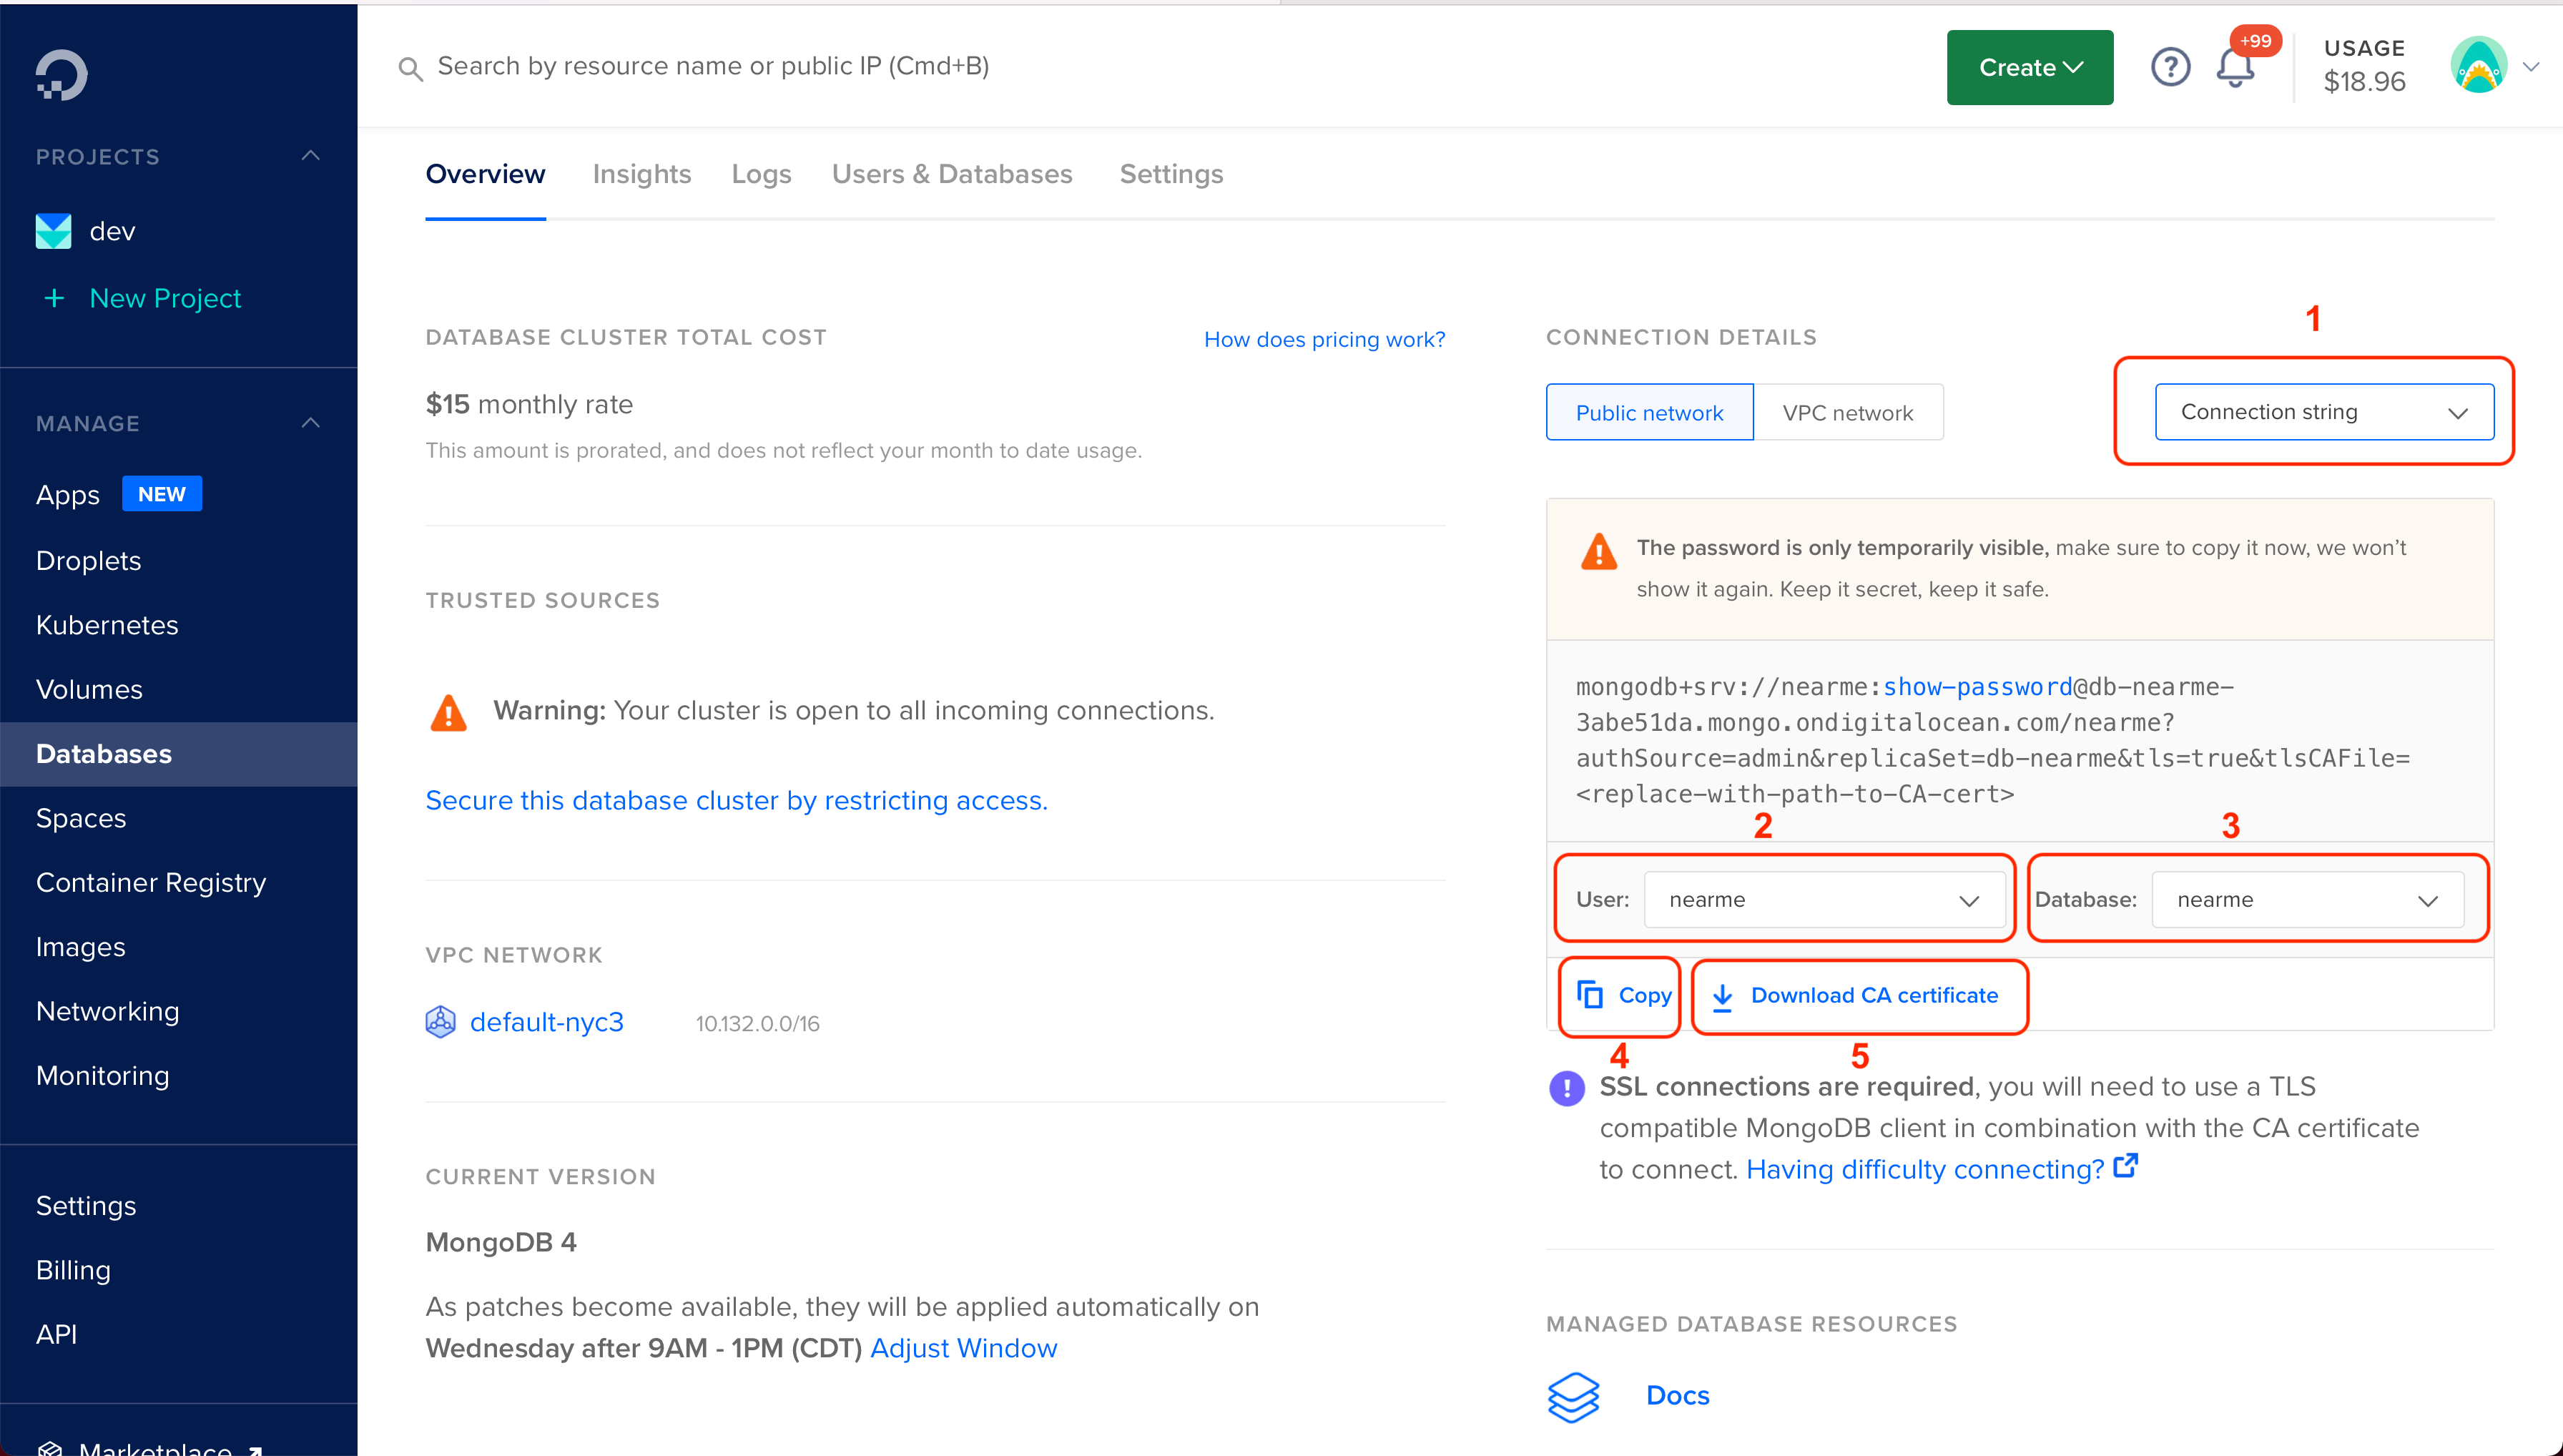Click the trusted sources warning triangle icon
Viewport: 2563px width, 1456px height.
(448, 713)
